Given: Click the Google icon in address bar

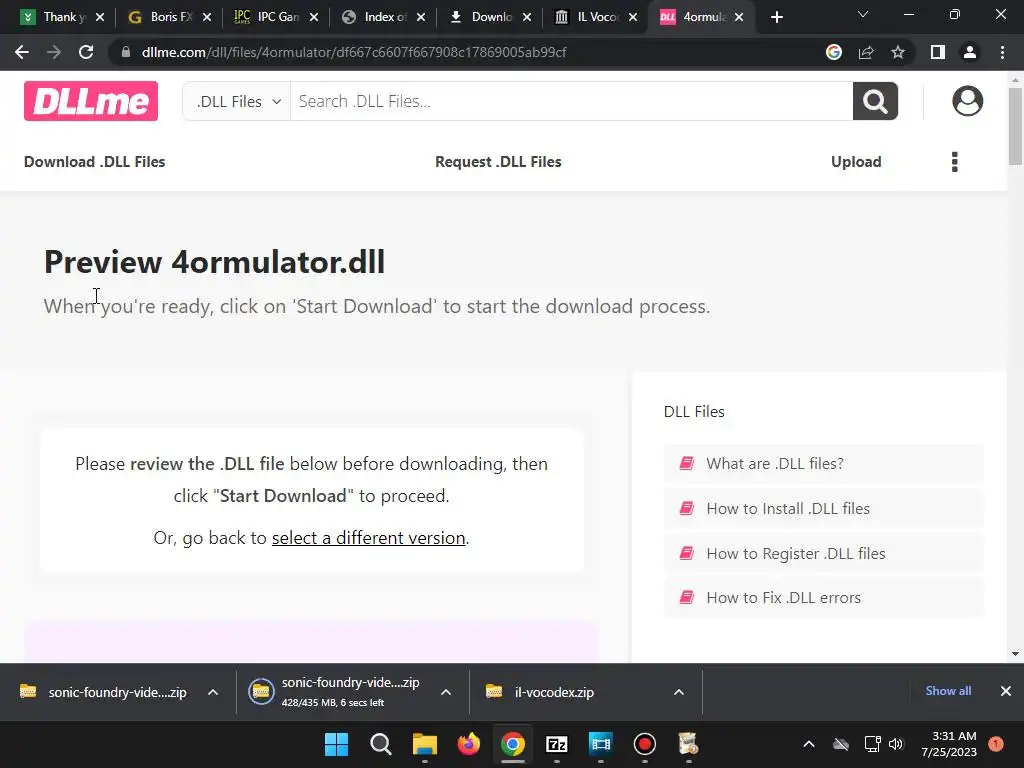Looking at the screenshot, I should [x=833, y=52].
